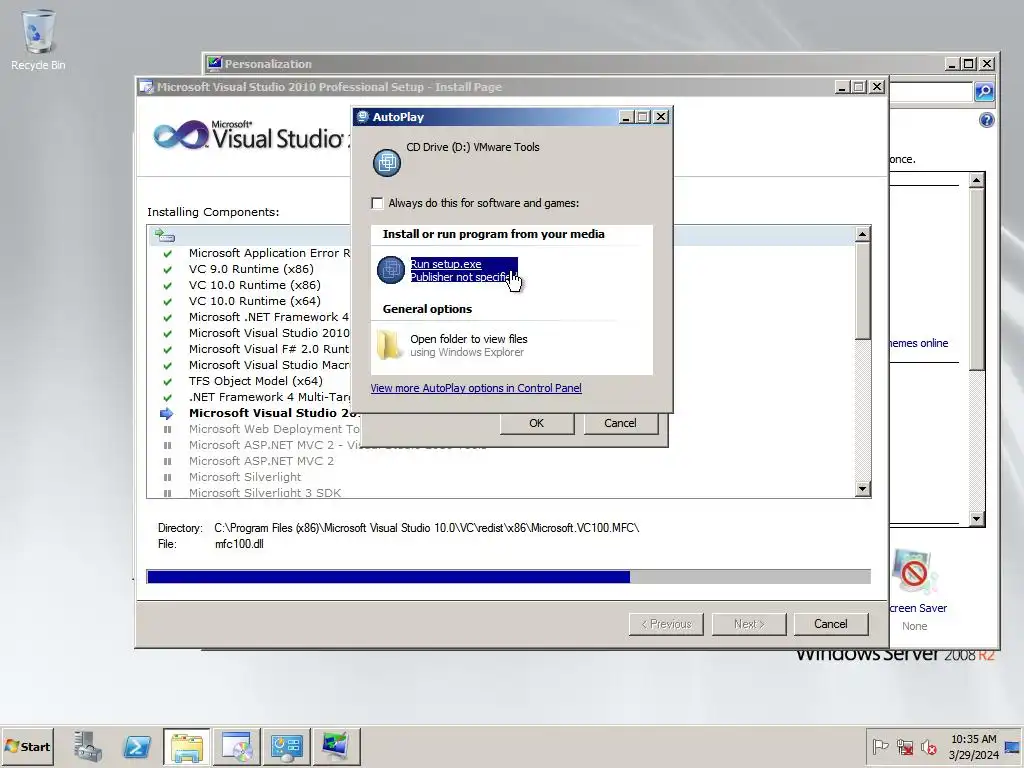
Task: Select VC 10.0 Runtime (x64) row
Action: pyautogui.click(x=255, y=301)
